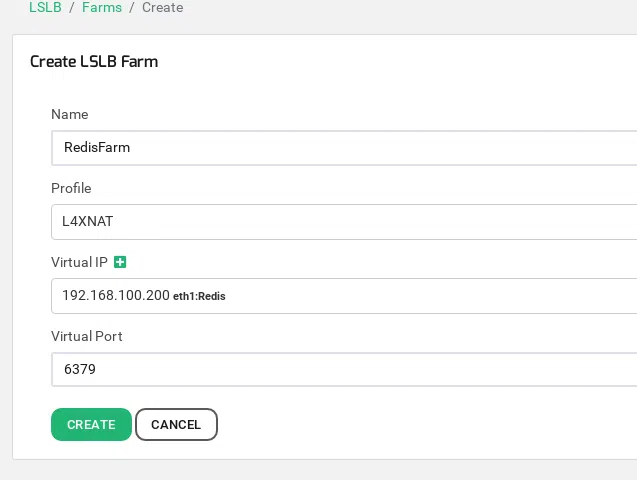Viewport: 637px width, 480px height.
Task: Open the Farms breadcrumb link
Action: click(102, 7)
